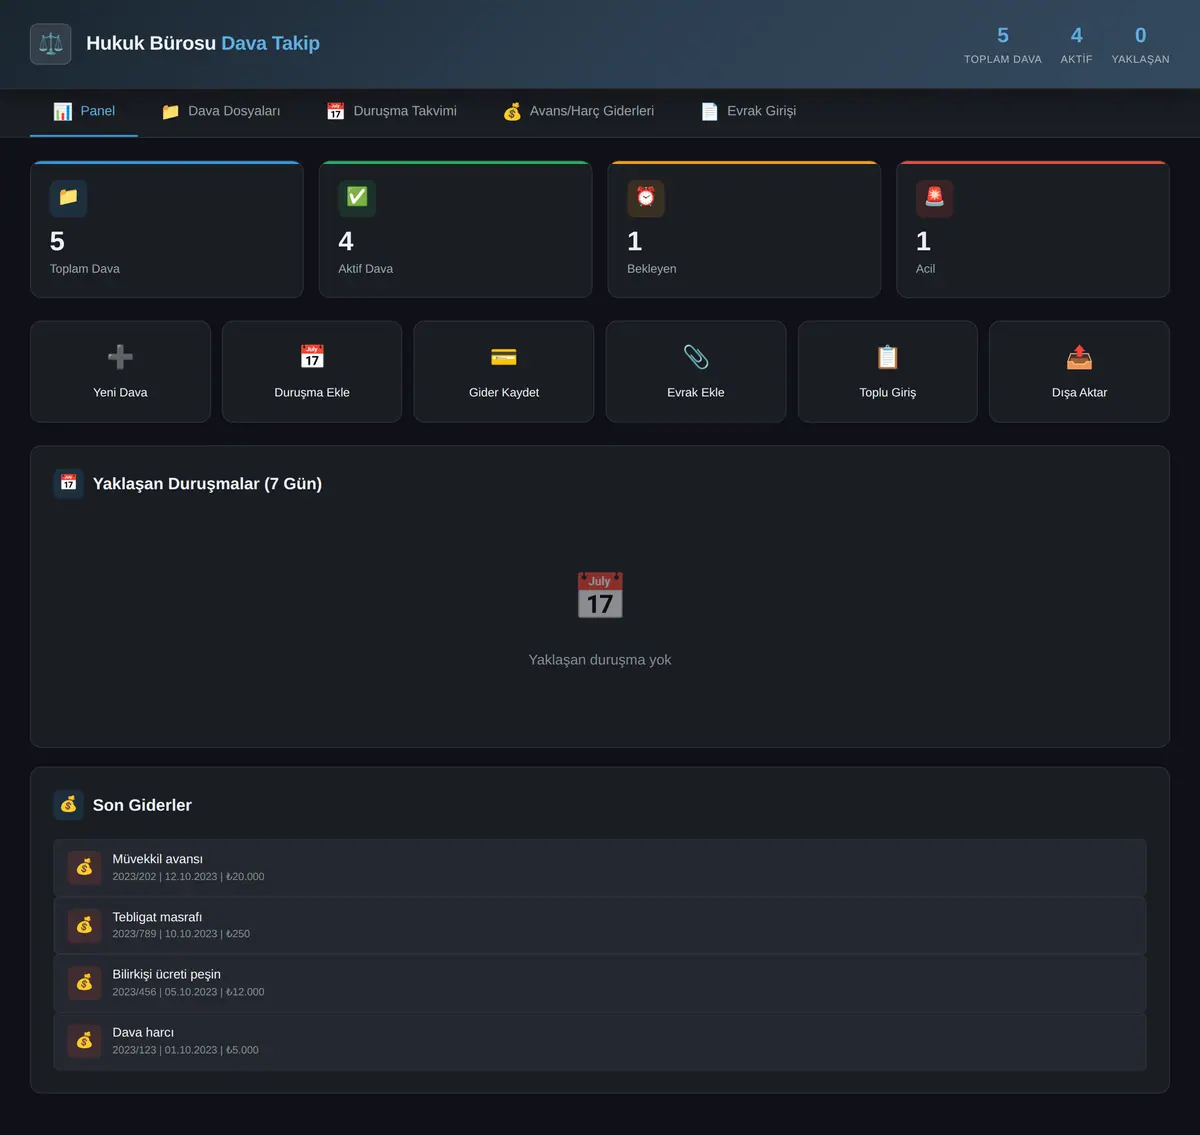
Task: Switch to the Panel tab
Action: click(84, 112)
